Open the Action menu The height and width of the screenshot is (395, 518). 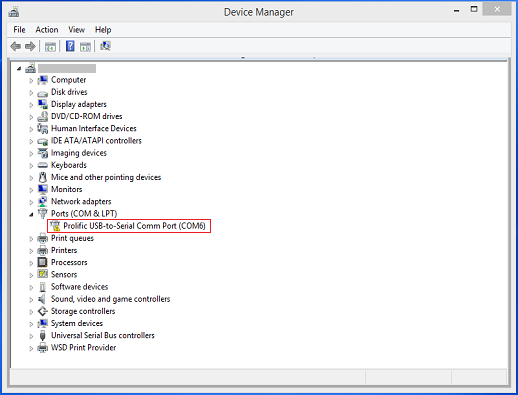pos(47,30)
